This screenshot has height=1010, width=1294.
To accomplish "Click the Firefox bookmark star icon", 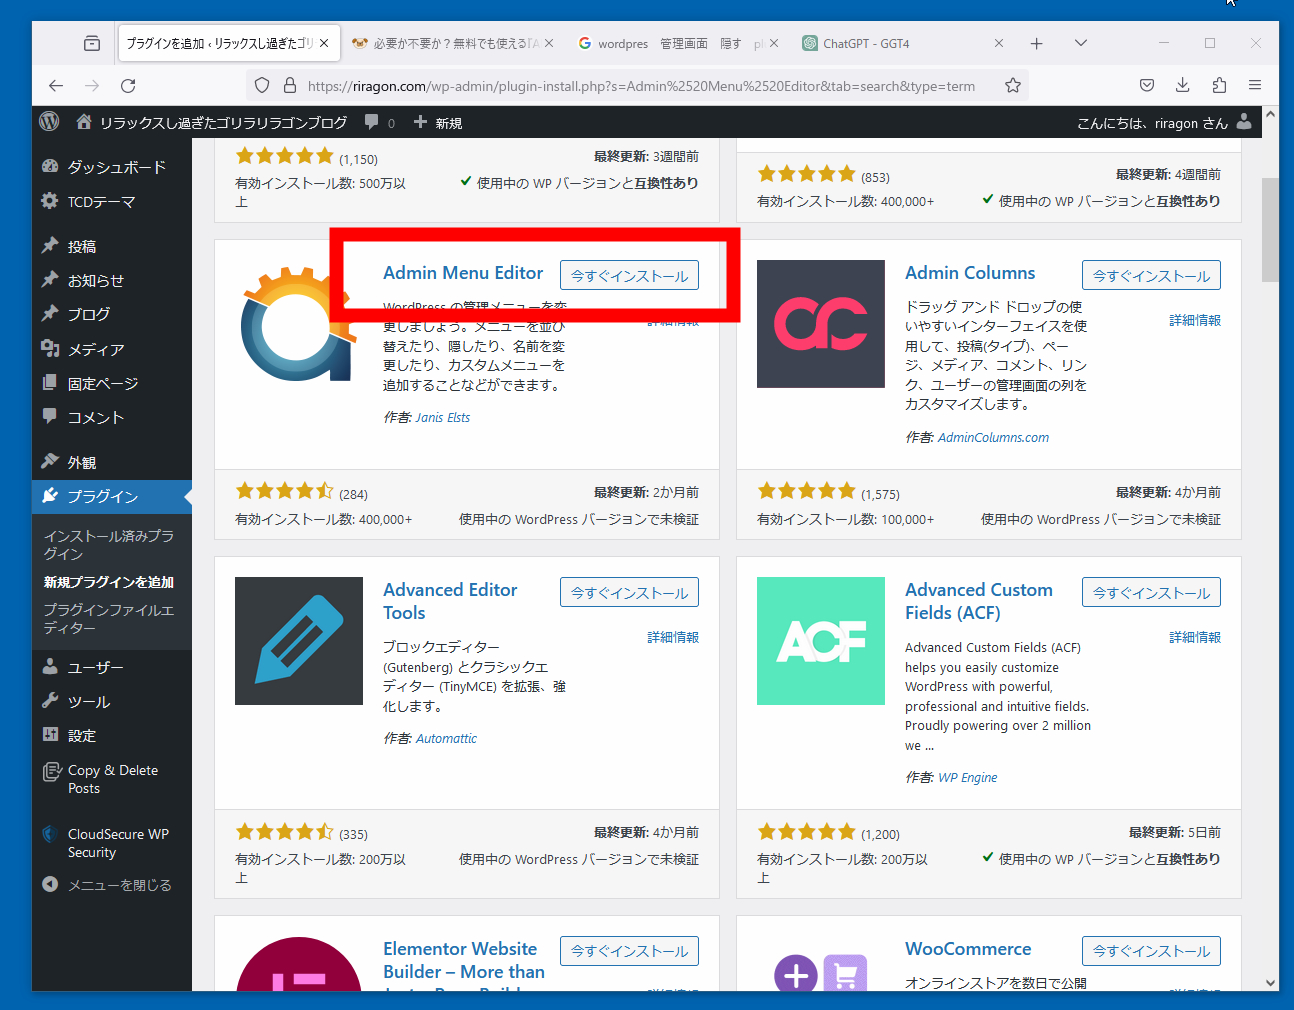I will pos(1012,86).
